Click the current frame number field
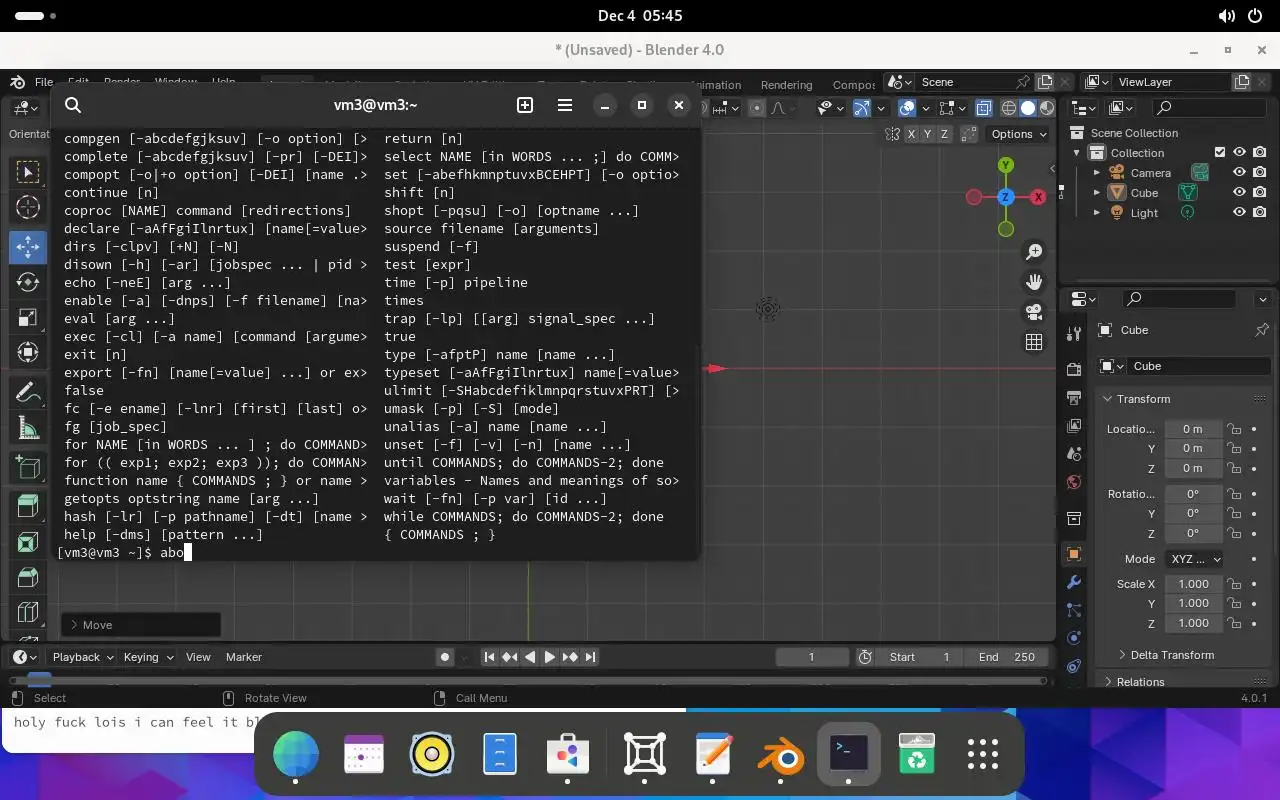Viewport: 1280px width, 800px height. tap(812, 657)
